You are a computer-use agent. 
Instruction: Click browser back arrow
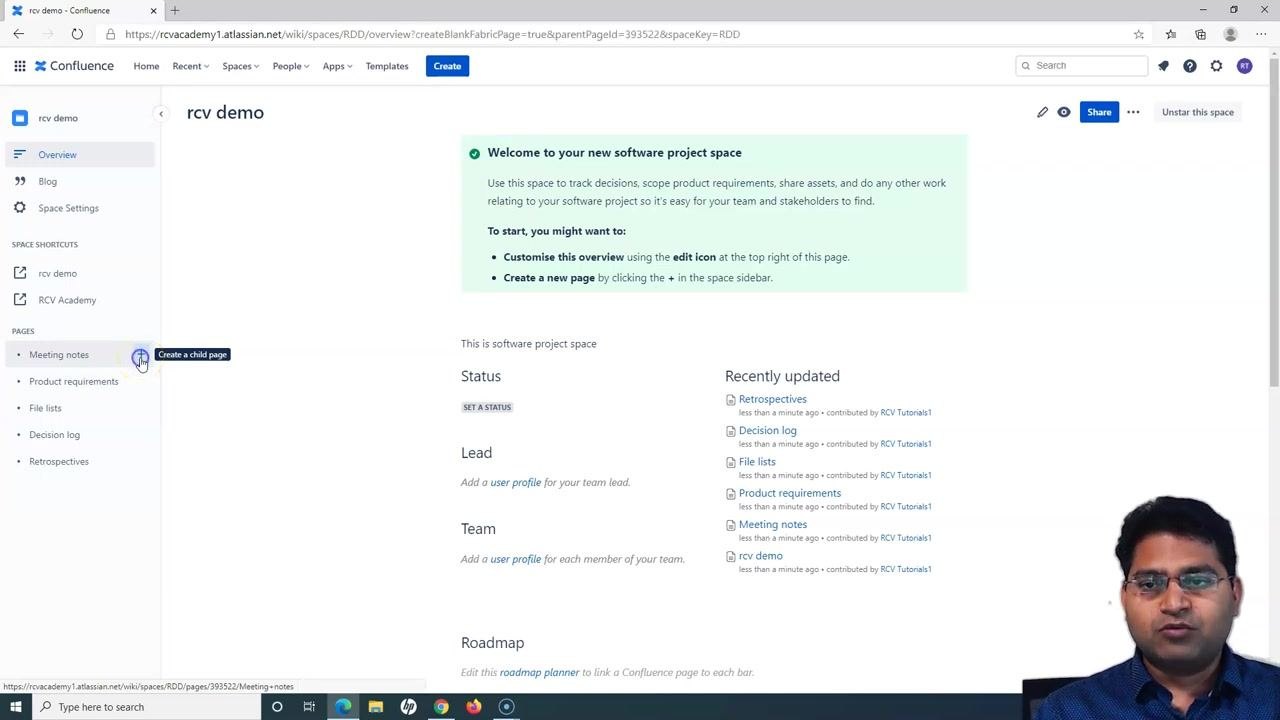click(19, 34)
